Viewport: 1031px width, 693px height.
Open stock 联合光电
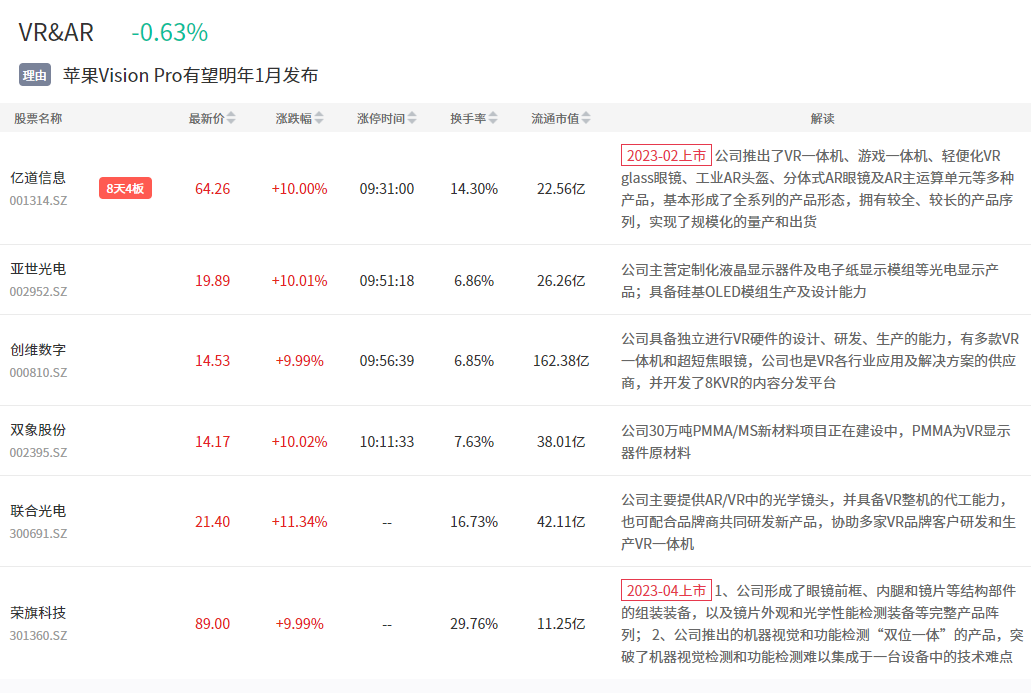(x=38, y=511)
